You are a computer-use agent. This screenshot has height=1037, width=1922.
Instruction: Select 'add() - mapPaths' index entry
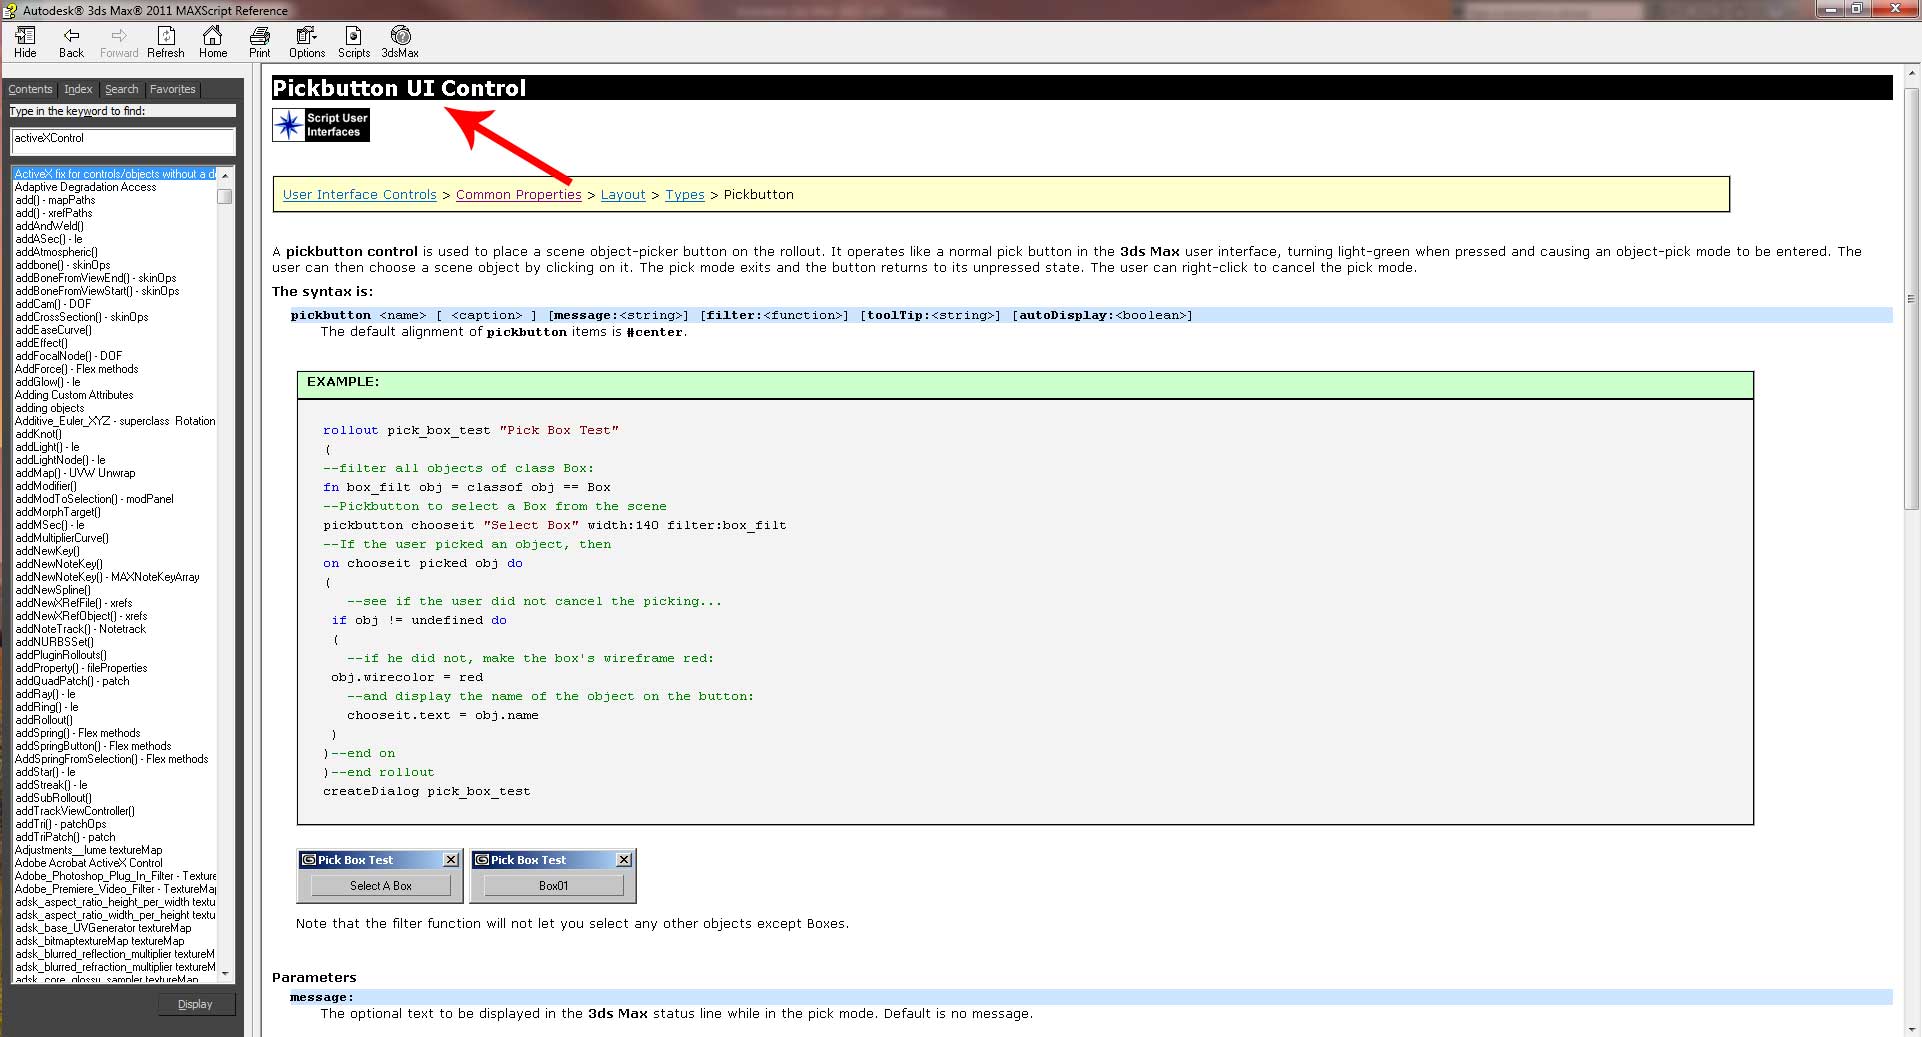[55, 200]
